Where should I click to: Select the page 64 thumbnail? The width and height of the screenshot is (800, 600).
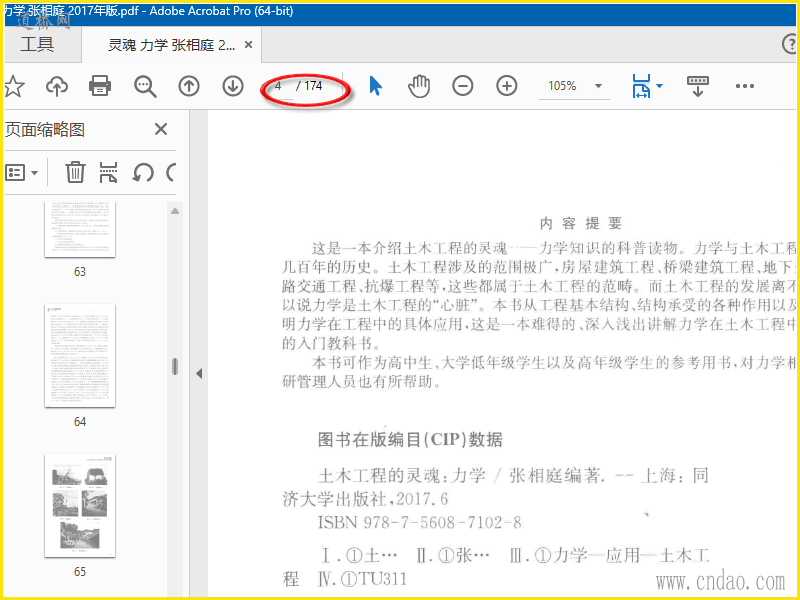tap(80, 356)
